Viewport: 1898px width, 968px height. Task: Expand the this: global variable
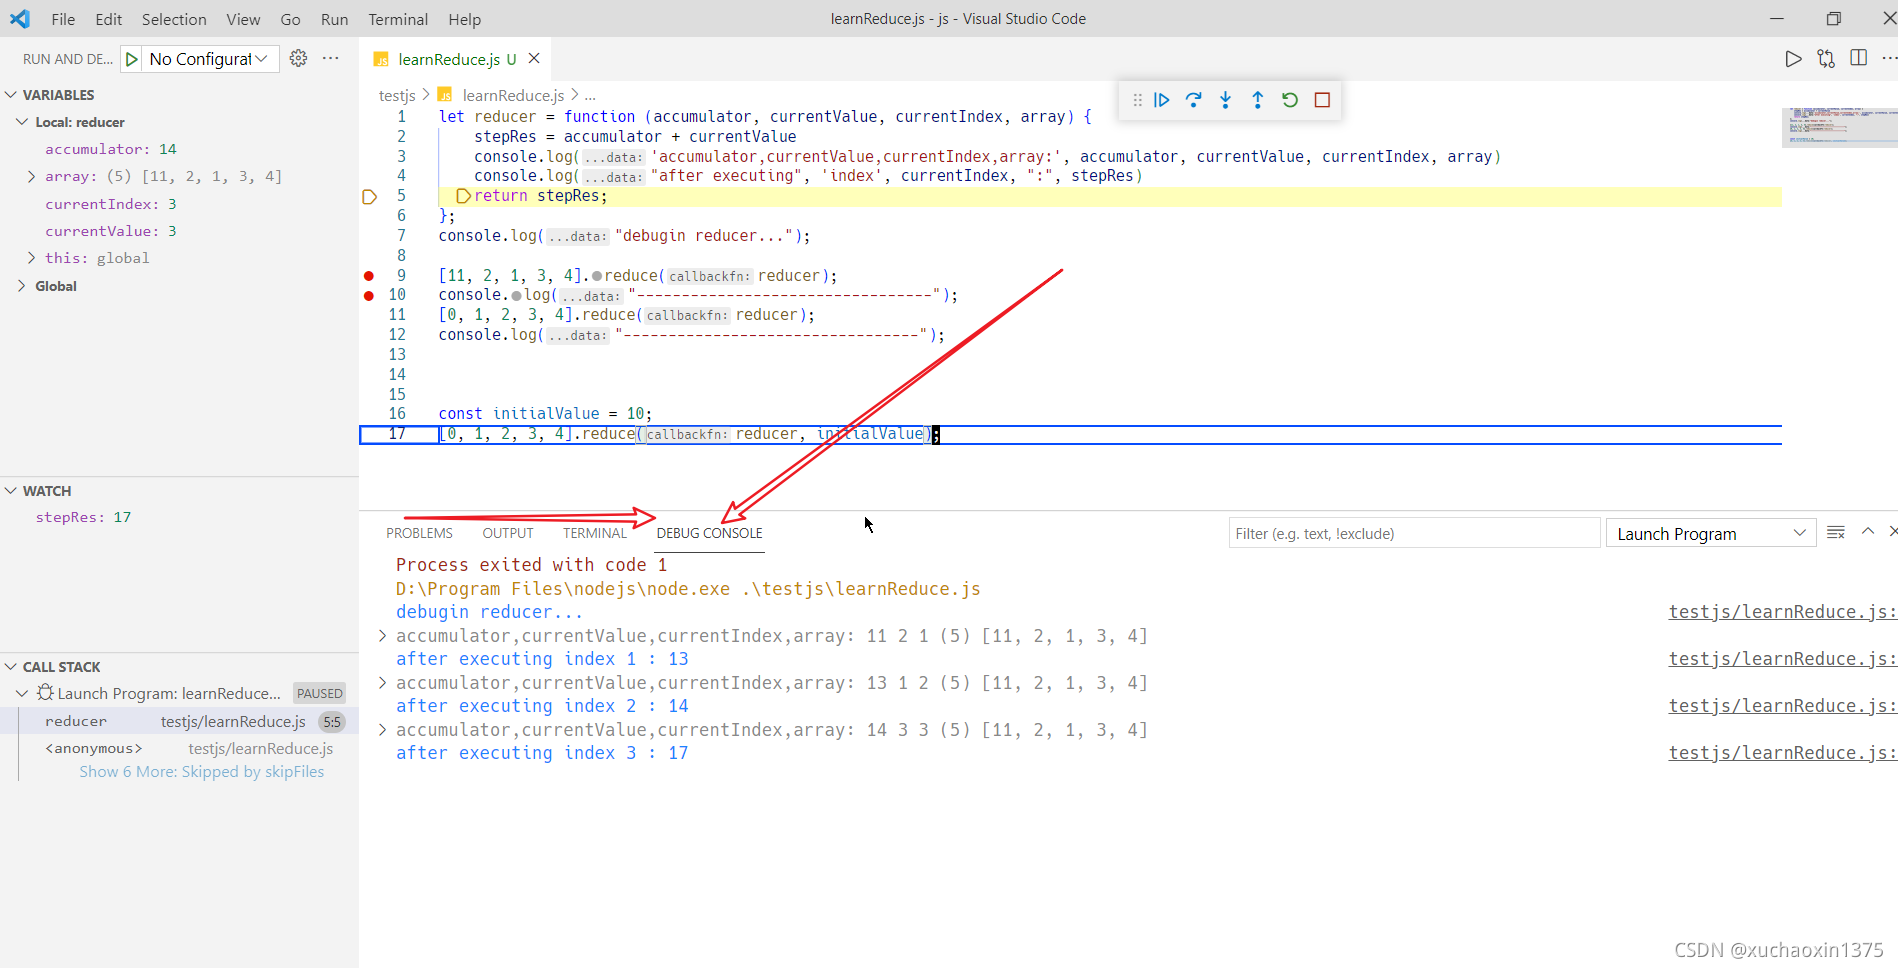tap(31, 257)
